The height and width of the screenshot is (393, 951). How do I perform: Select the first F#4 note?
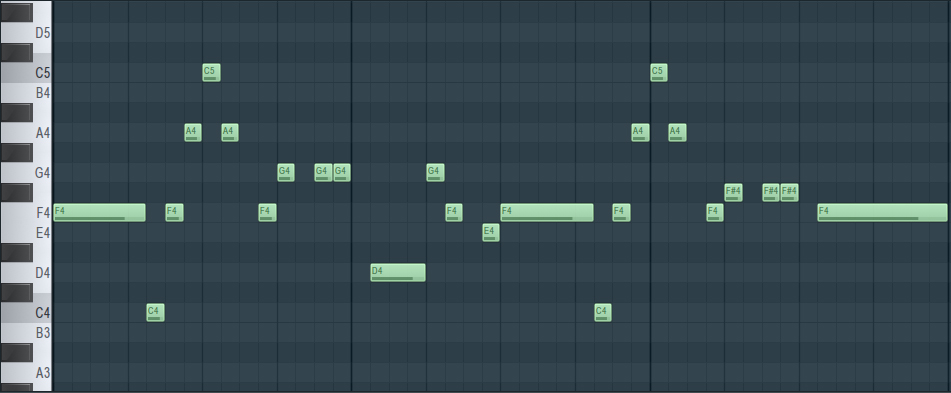tap(733, 193)
